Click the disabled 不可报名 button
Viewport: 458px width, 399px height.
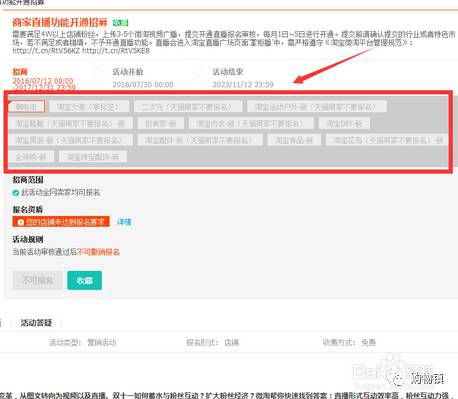pos(37,280)
